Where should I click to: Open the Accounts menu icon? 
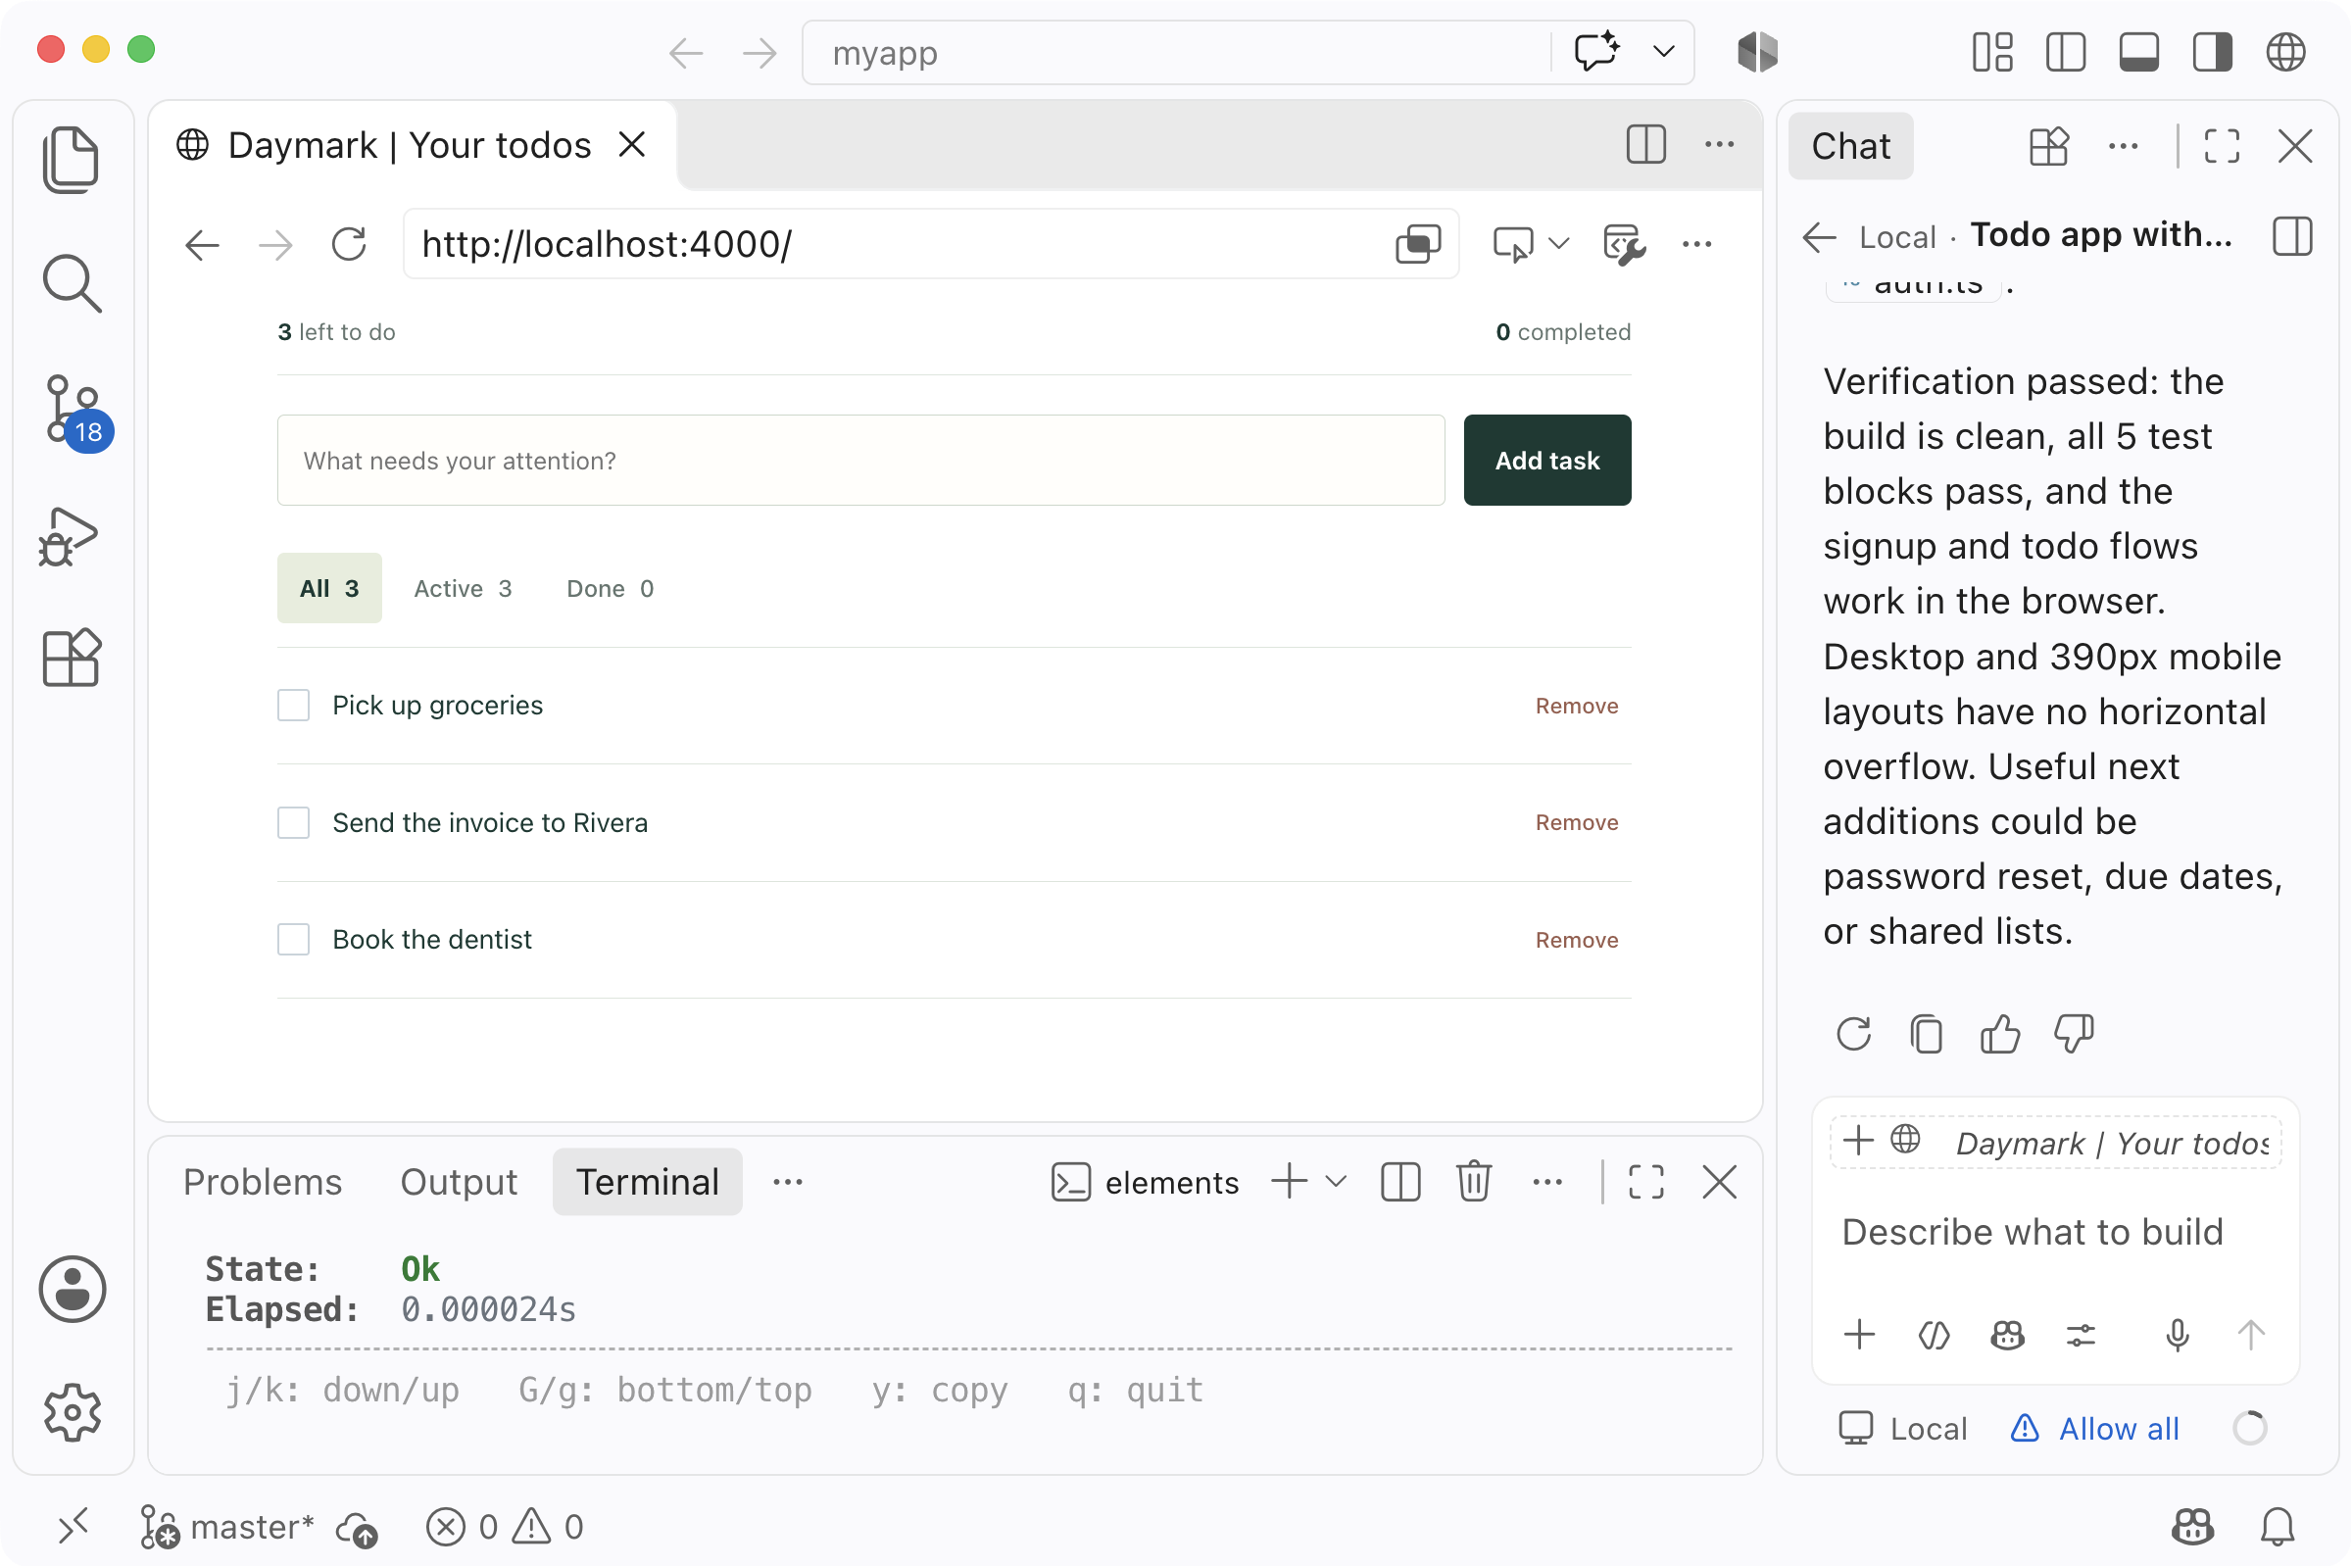pos(72,1289)
